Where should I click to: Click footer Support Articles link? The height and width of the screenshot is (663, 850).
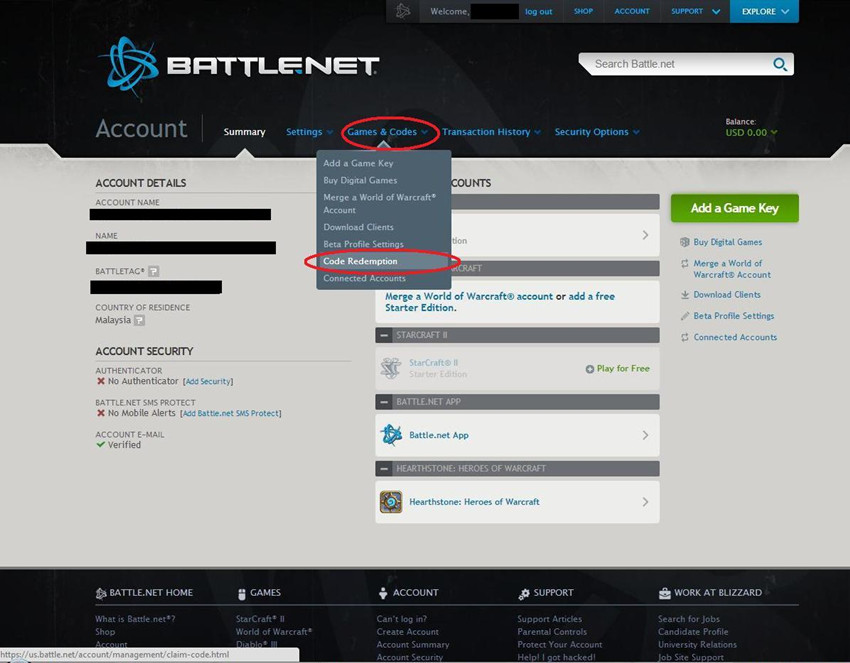[550, 619]
